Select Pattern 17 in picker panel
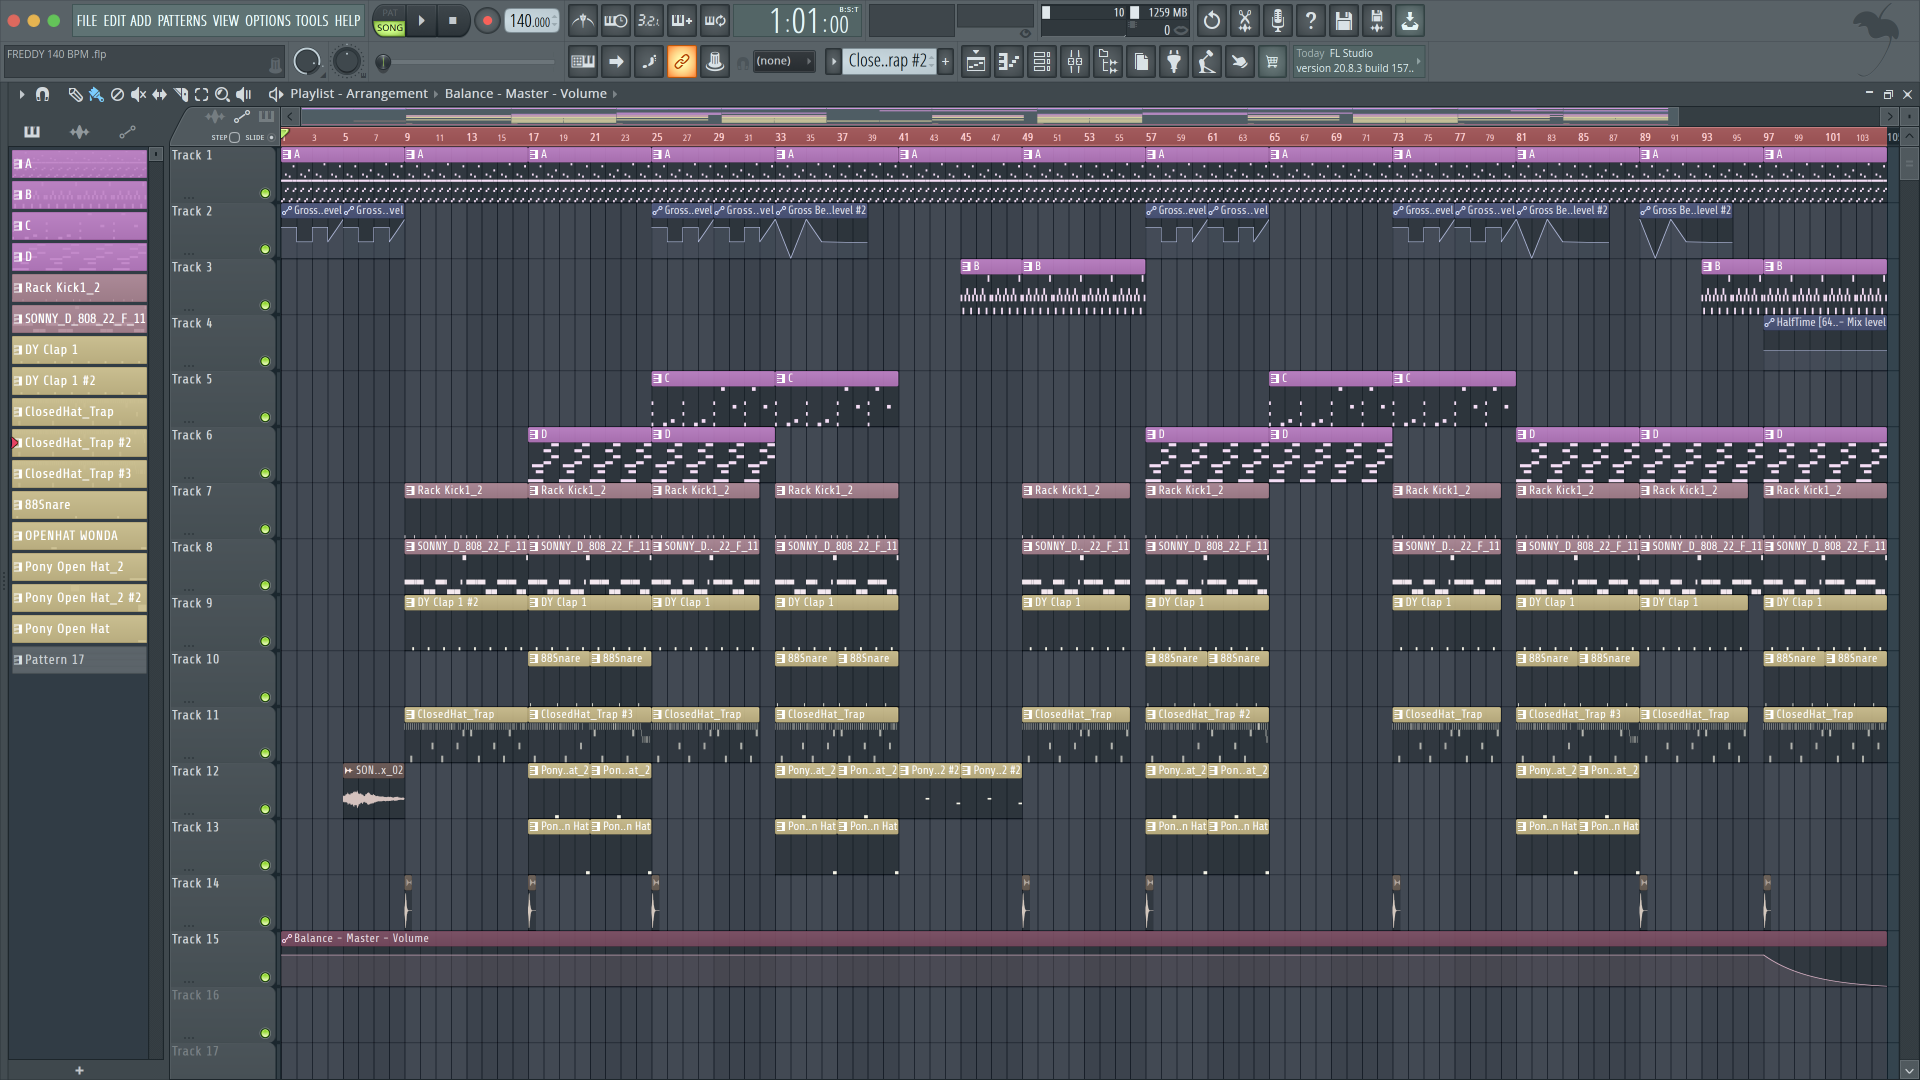1920x1080 pixels. click(x=79, y=660)
